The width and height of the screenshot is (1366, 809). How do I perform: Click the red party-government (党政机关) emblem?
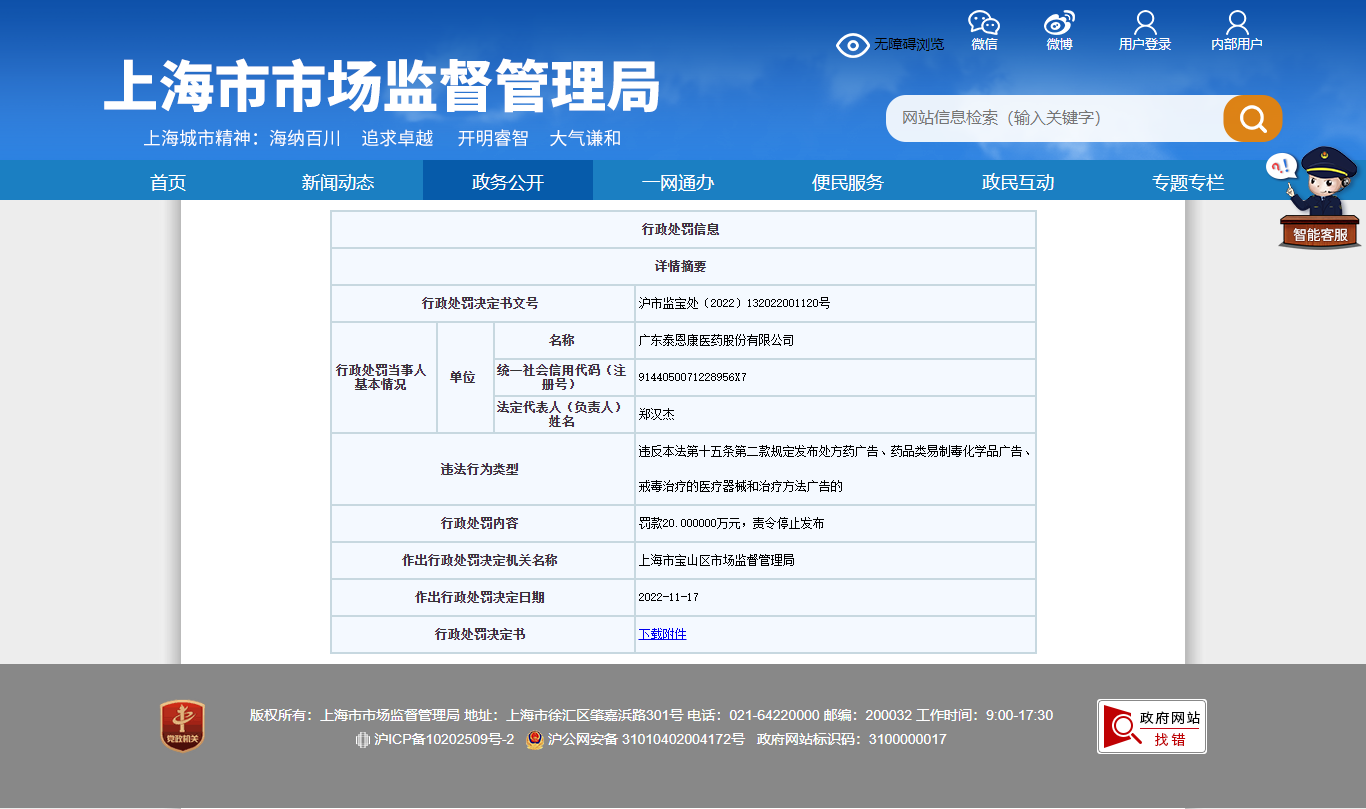[x=182, y=726]
